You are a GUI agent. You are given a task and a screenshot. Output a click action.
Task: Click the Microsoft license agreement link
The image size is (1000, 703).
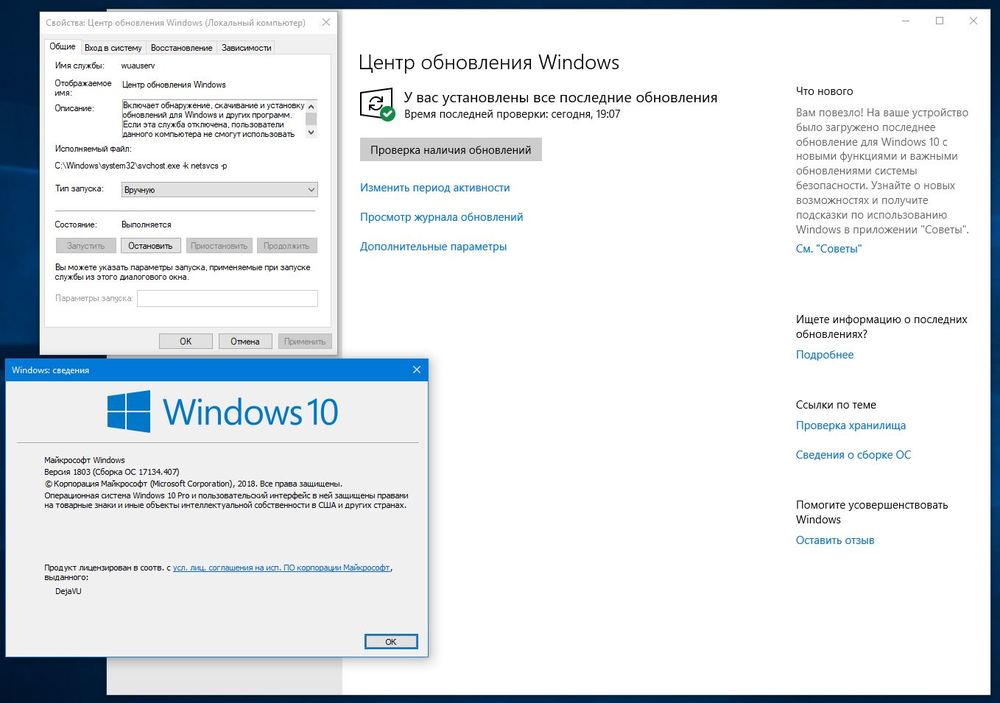click(x=282, y=567)
